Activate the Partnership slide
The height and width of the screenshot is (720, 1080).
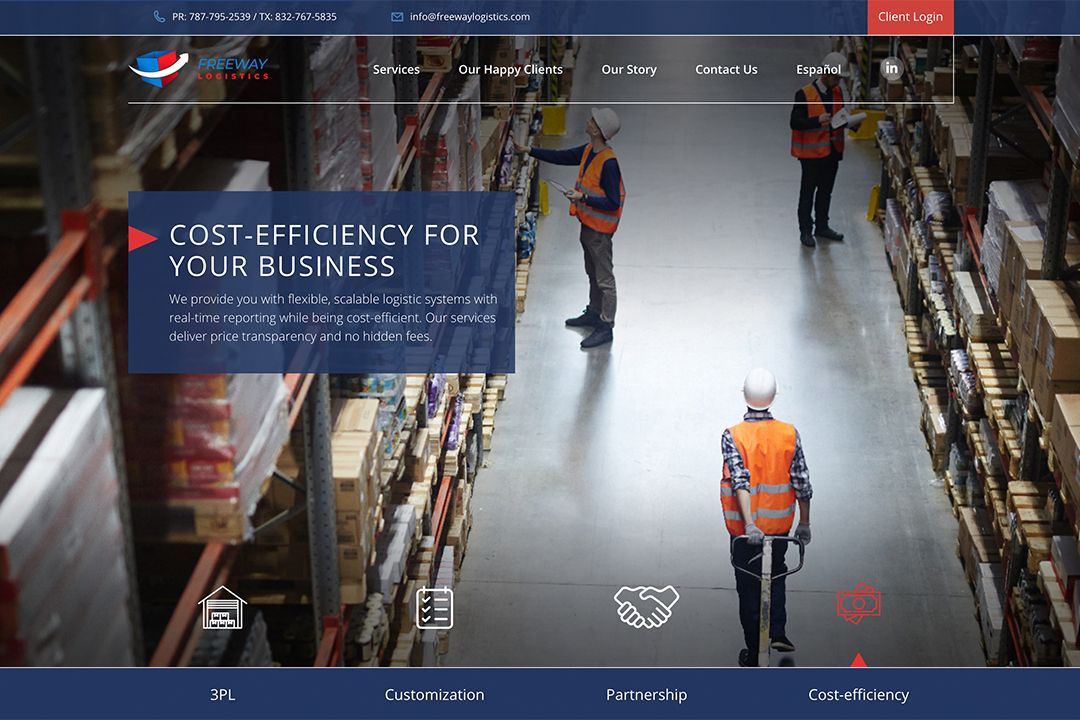(646, 694)
